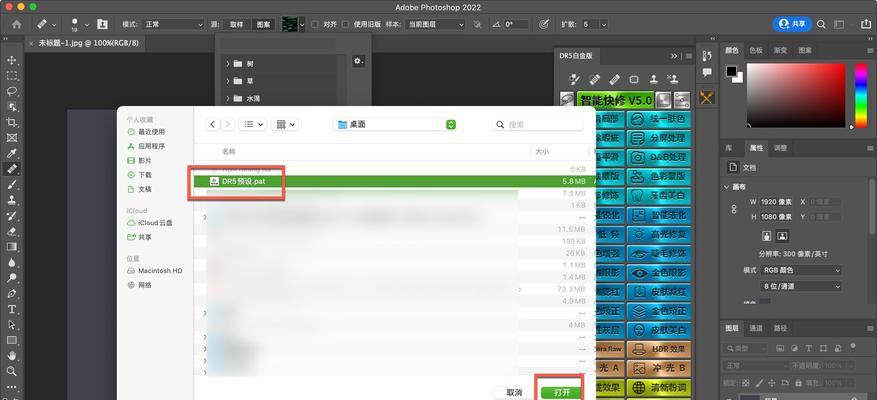This screenshot has height=400, width=877.
Task: Open the 8 位/通道 bit depth dropdown
Action: click(800, 286)
